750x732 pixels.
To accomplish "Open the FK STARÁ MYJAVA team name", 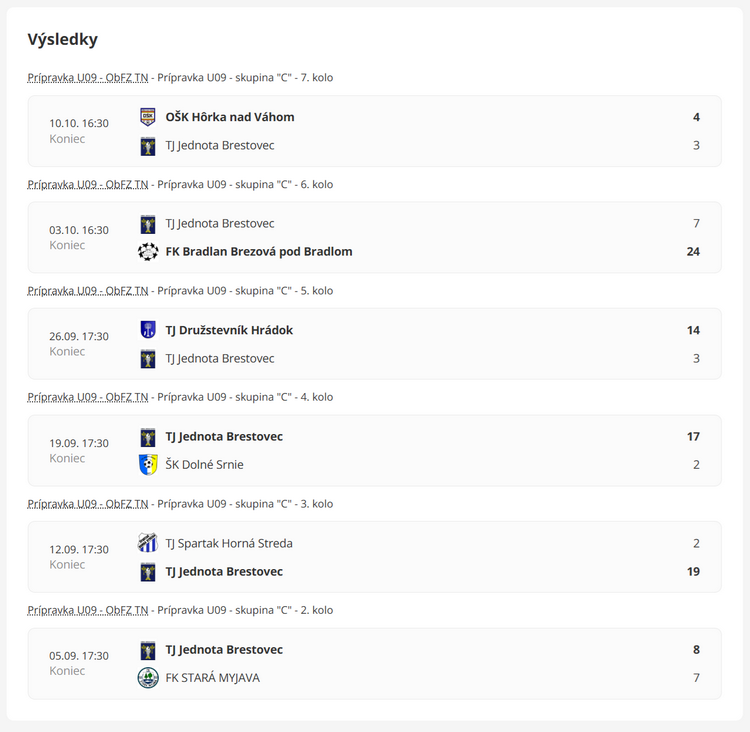I will (x=212, y=678).
